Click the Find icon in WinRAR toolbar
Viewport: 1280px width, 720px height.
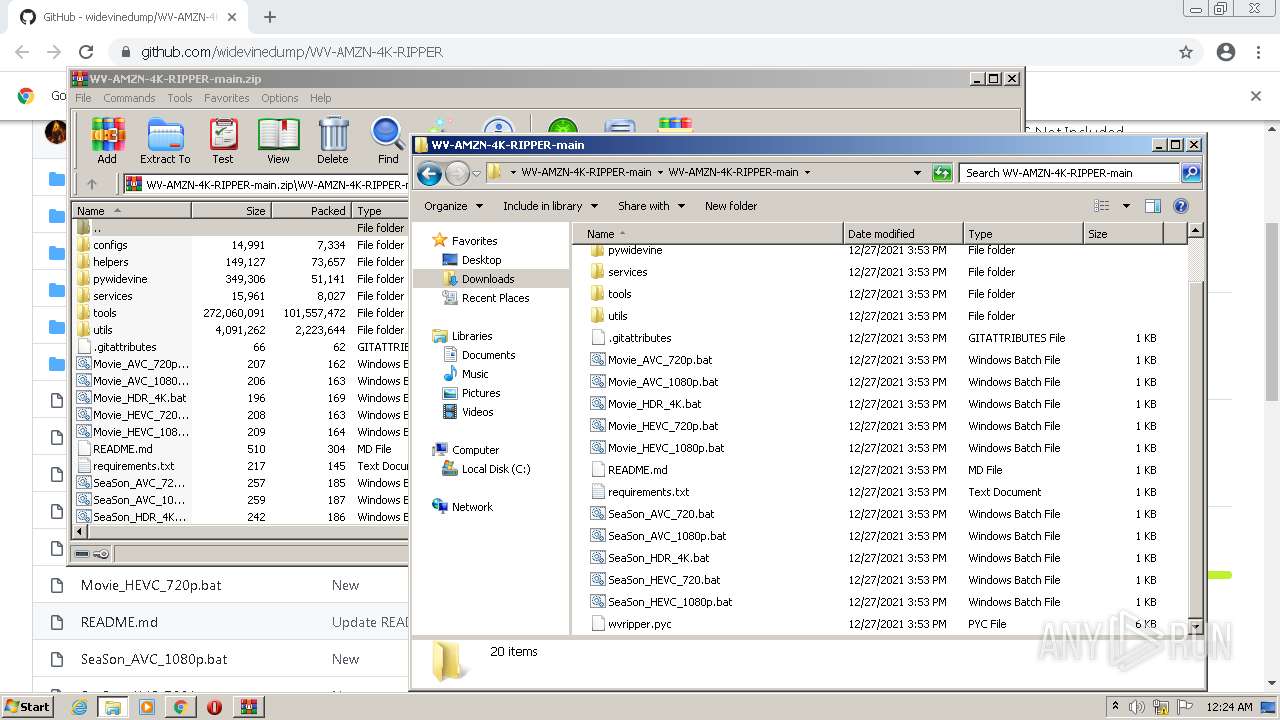pos(388,140)
